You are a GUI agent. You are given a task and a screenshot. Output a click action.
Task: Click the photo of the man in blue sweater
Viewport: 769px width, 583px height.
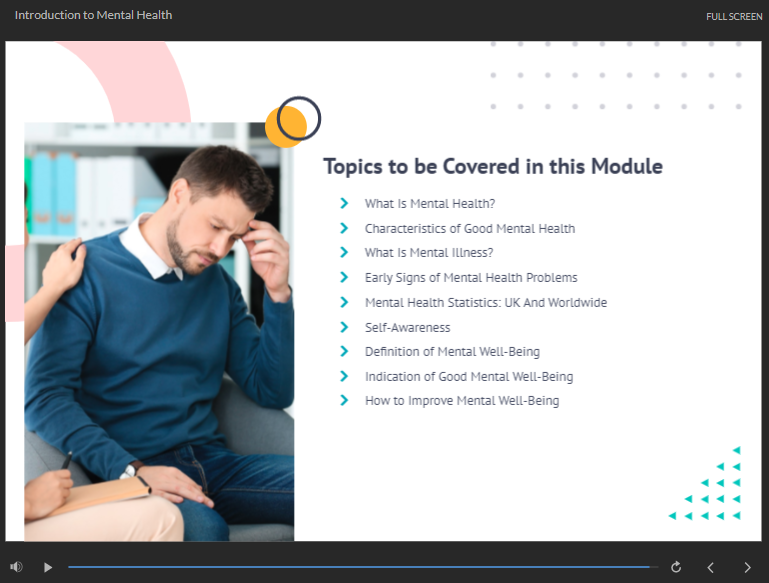(x=159, y=332)
